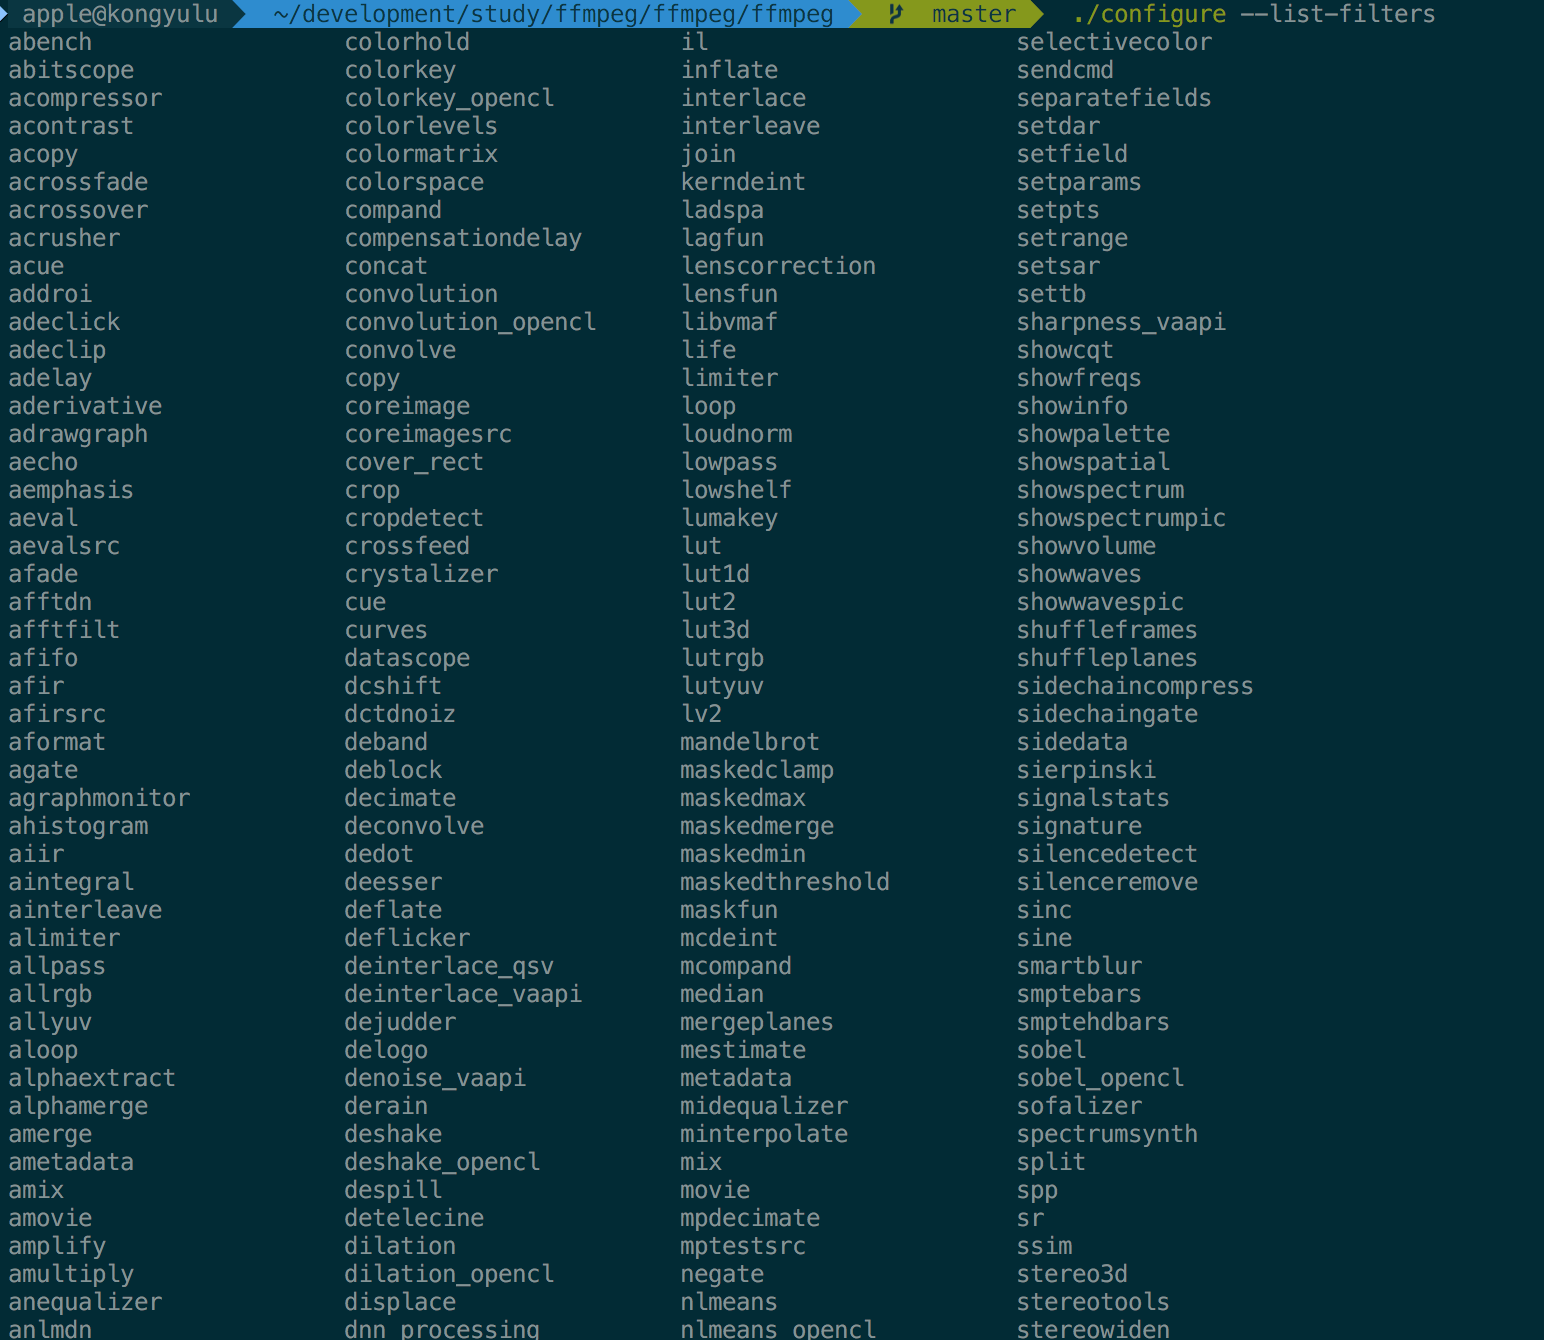This screenshot has width=1544, height=1340.
Task: Click the 'showwavespic' entry
Action: [x=1100, y=602]
